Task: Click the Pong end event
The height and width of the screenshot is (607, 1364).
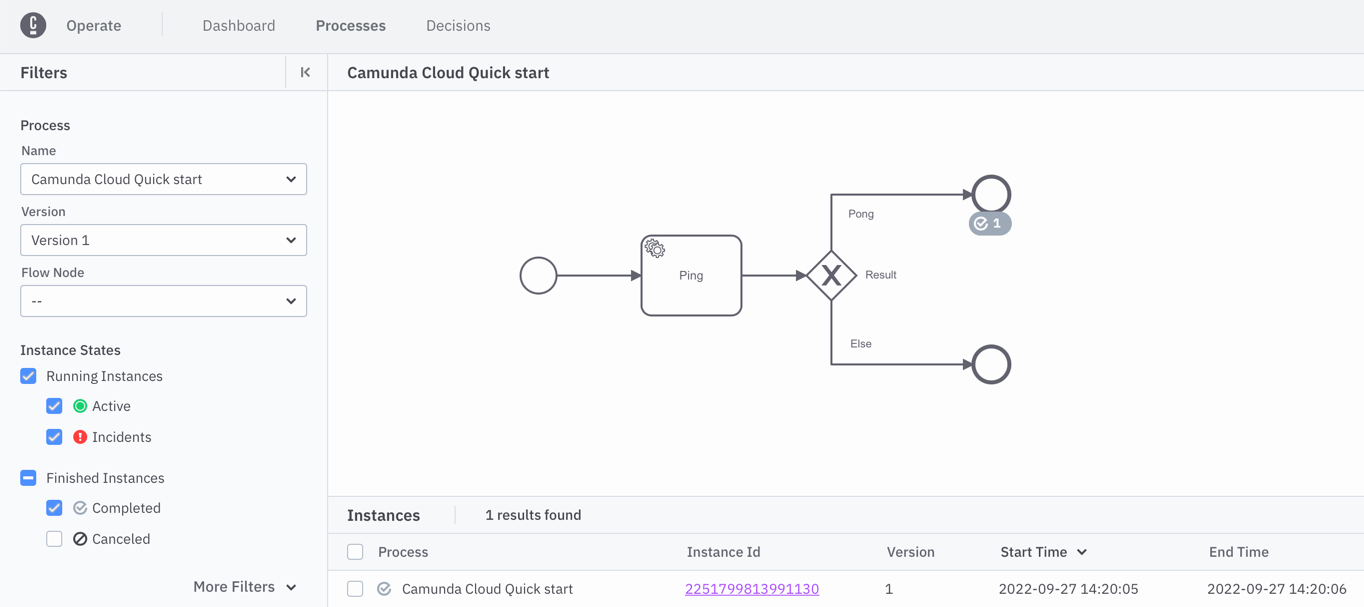Action: tap(991, 194)
